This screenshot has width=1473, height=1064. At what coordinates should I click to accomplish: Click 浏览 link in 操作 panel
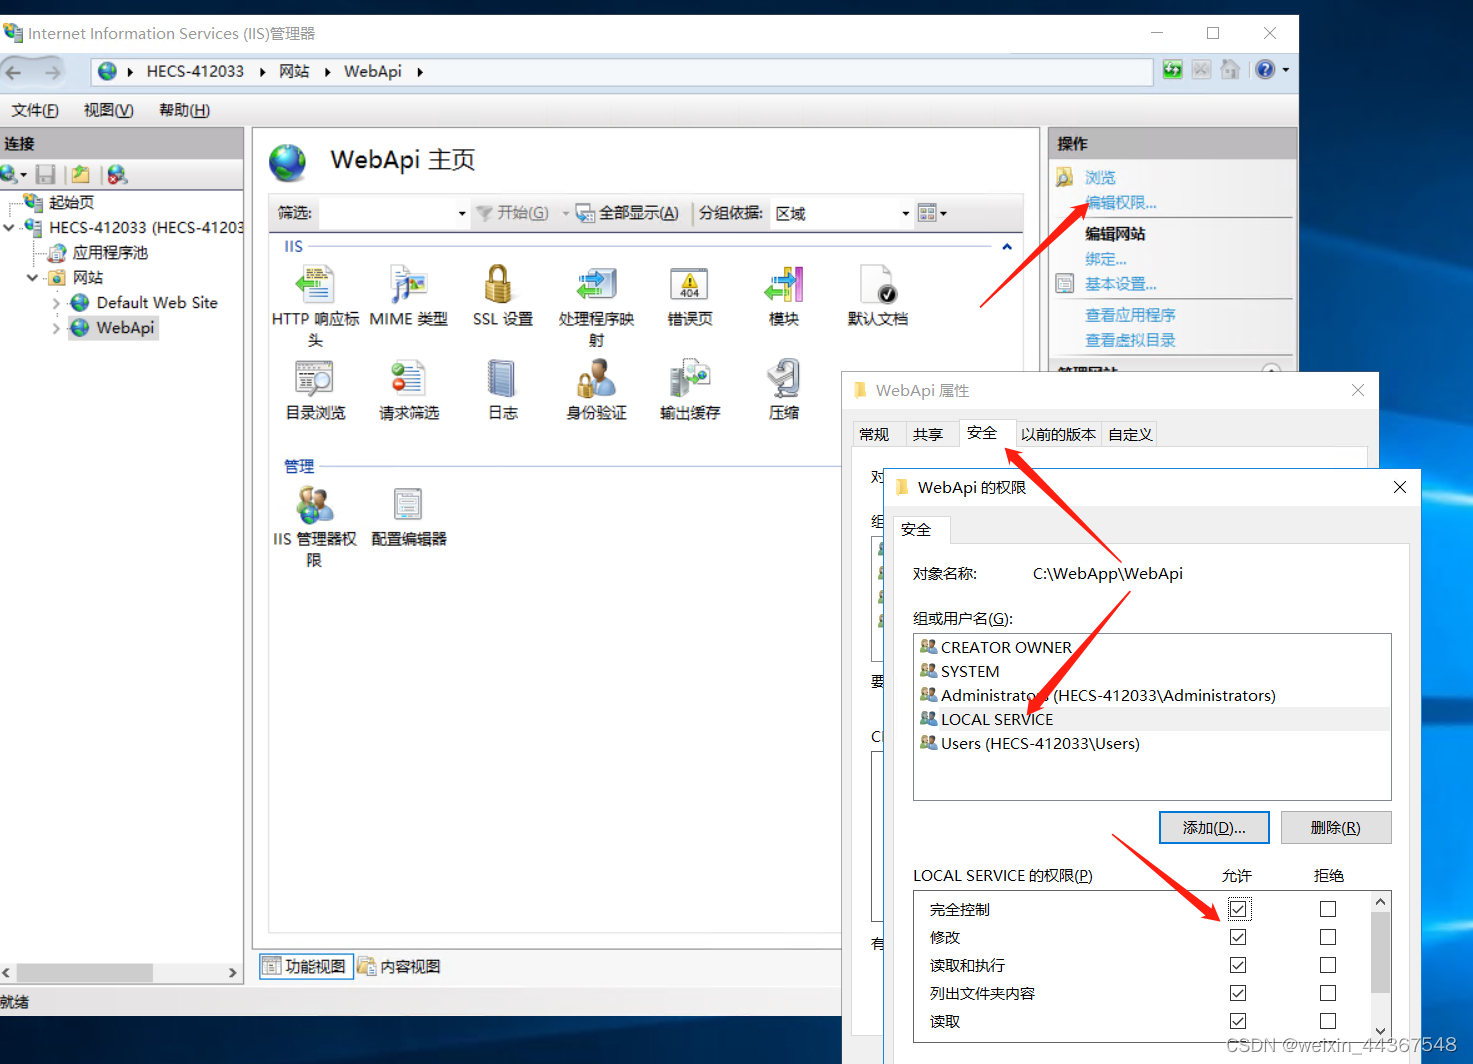(1100, 177)
